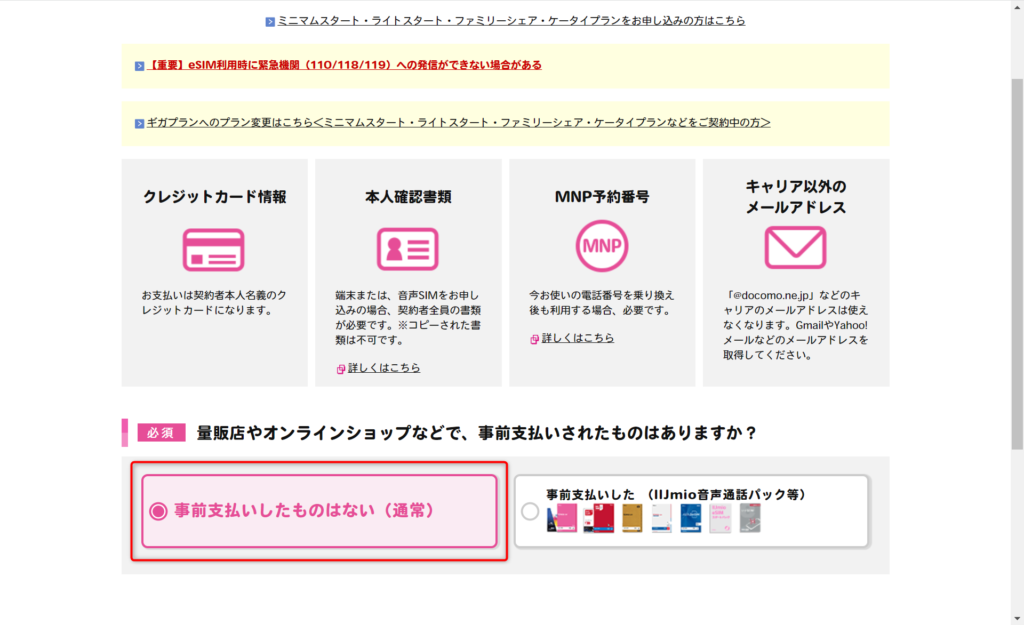Click the MNP予約番号 heading

(x=601, y=197)
